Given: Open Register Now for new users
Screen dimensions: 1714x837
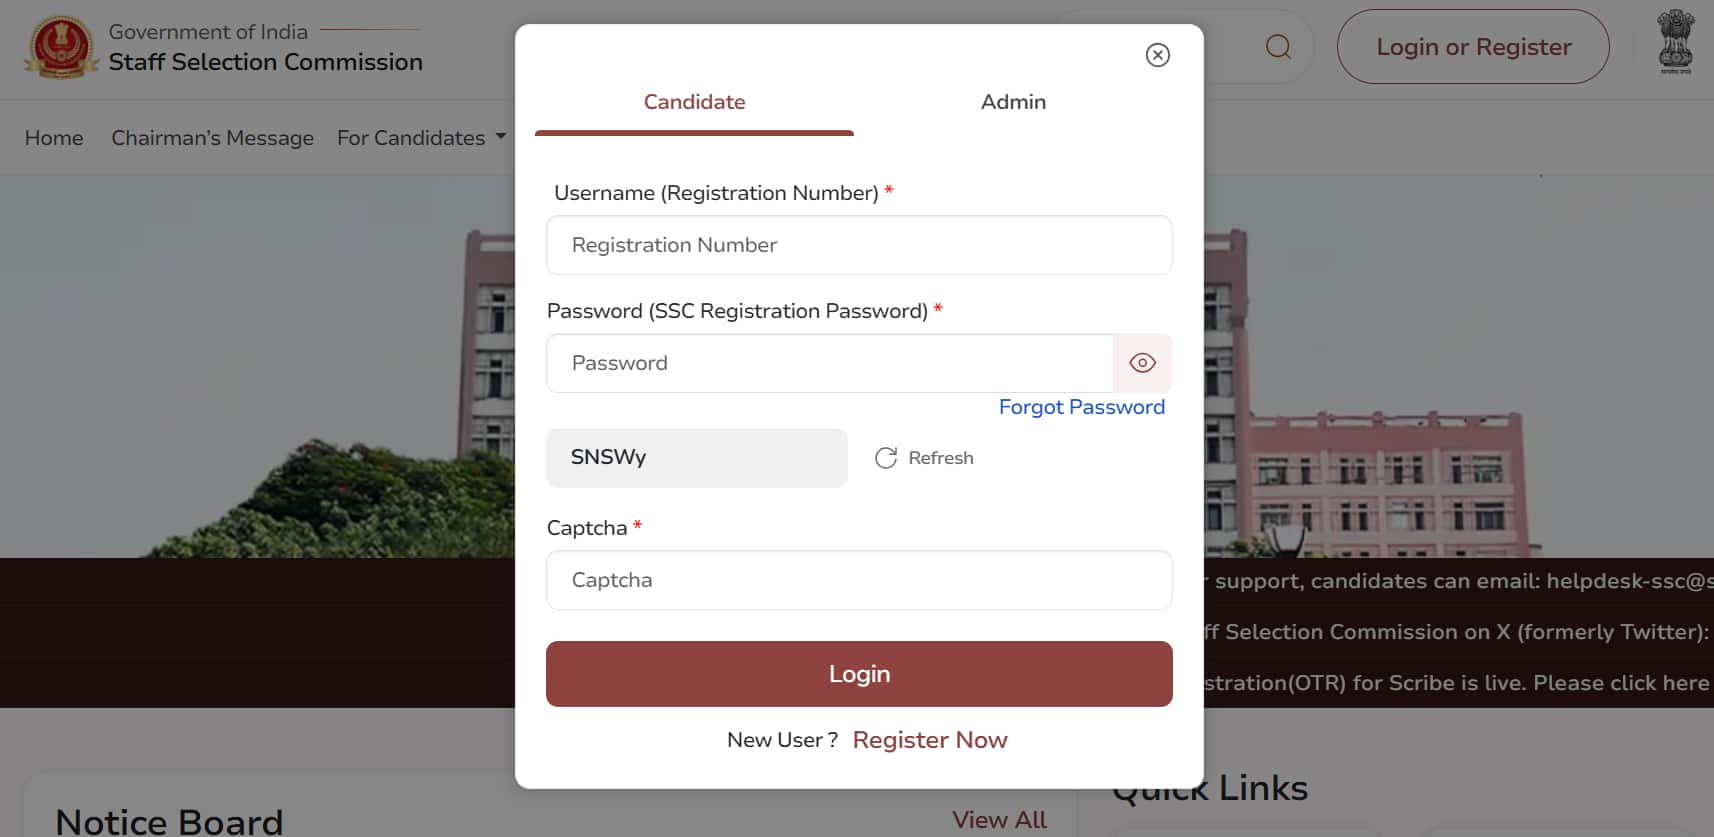Looking at the screenshot, I should click(x=930, y=740).
